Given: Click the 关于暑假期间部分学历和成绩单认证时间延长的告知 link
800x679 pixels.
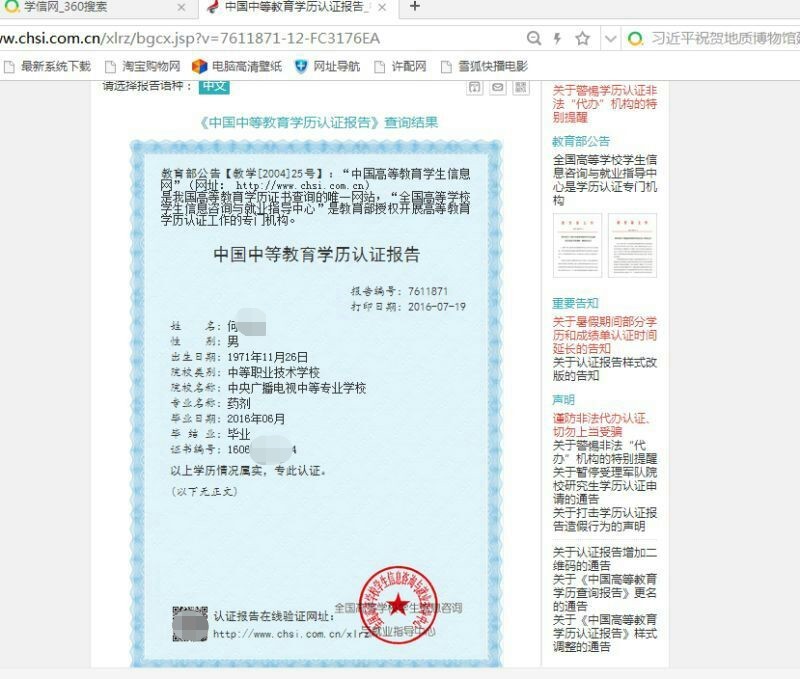Looking at the screenshot, I should 605,335.
